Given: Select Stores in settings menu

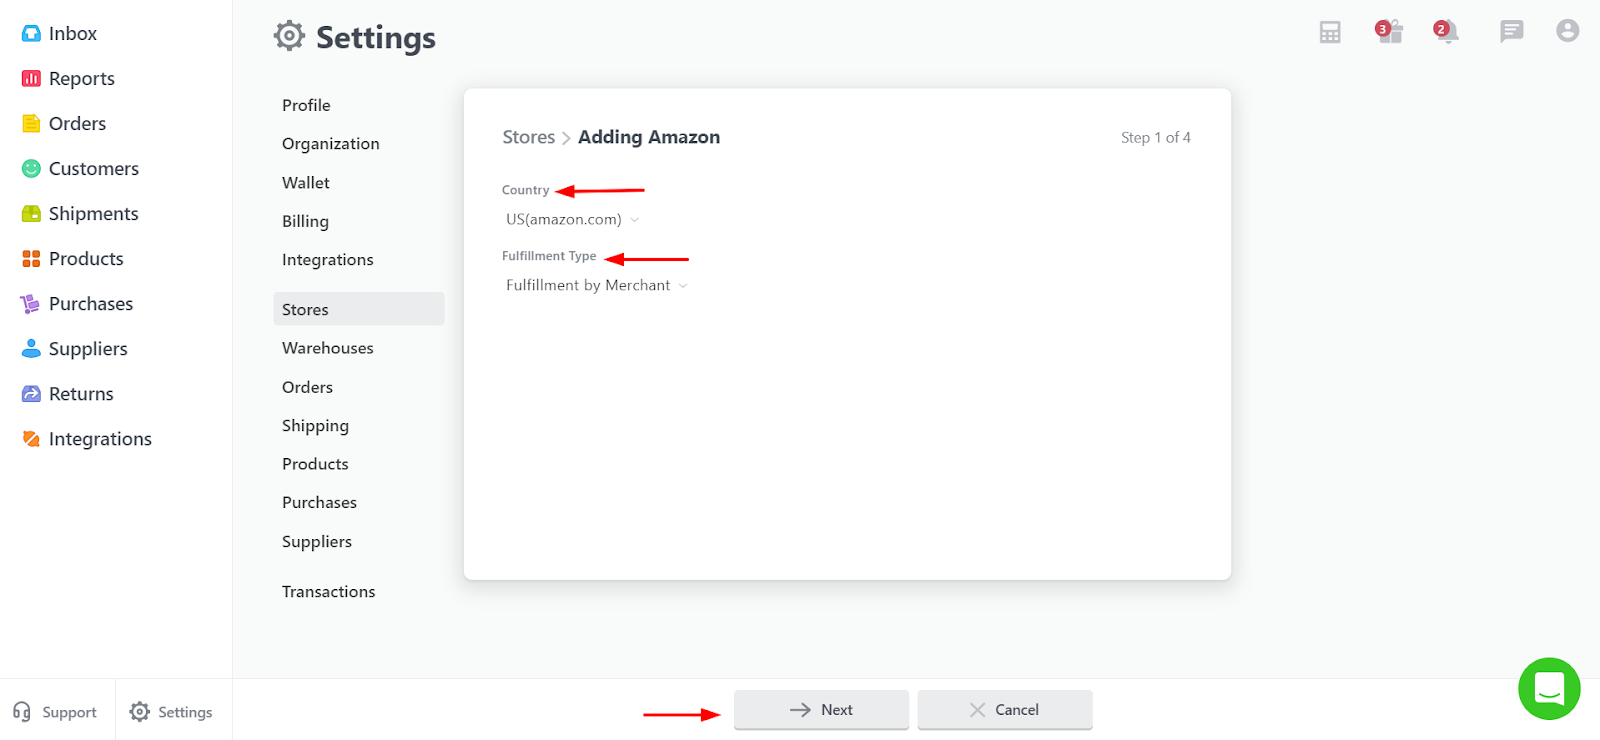Looking at the screenshot, I should point(359,309).
